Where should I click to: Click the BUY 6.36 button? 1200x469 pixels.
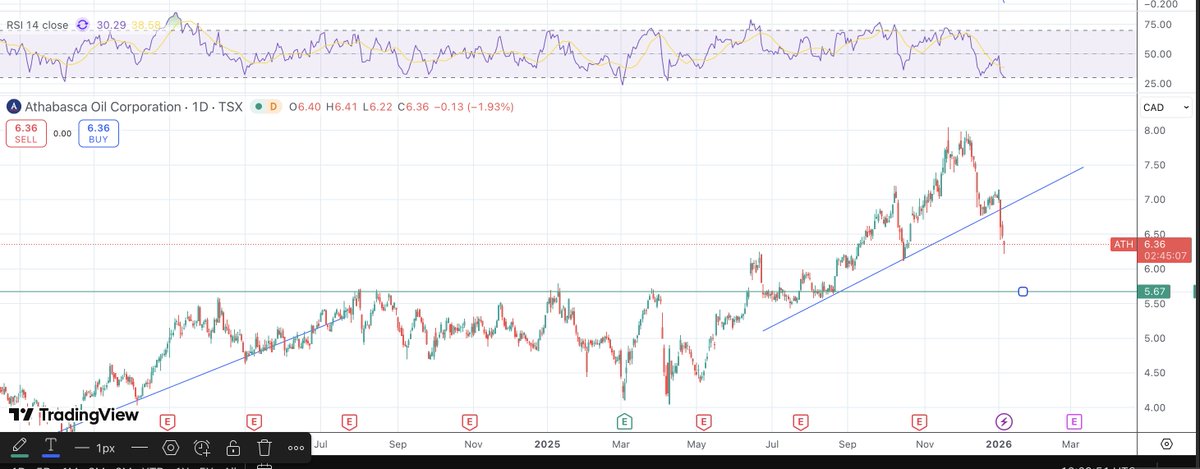[98, 133]
